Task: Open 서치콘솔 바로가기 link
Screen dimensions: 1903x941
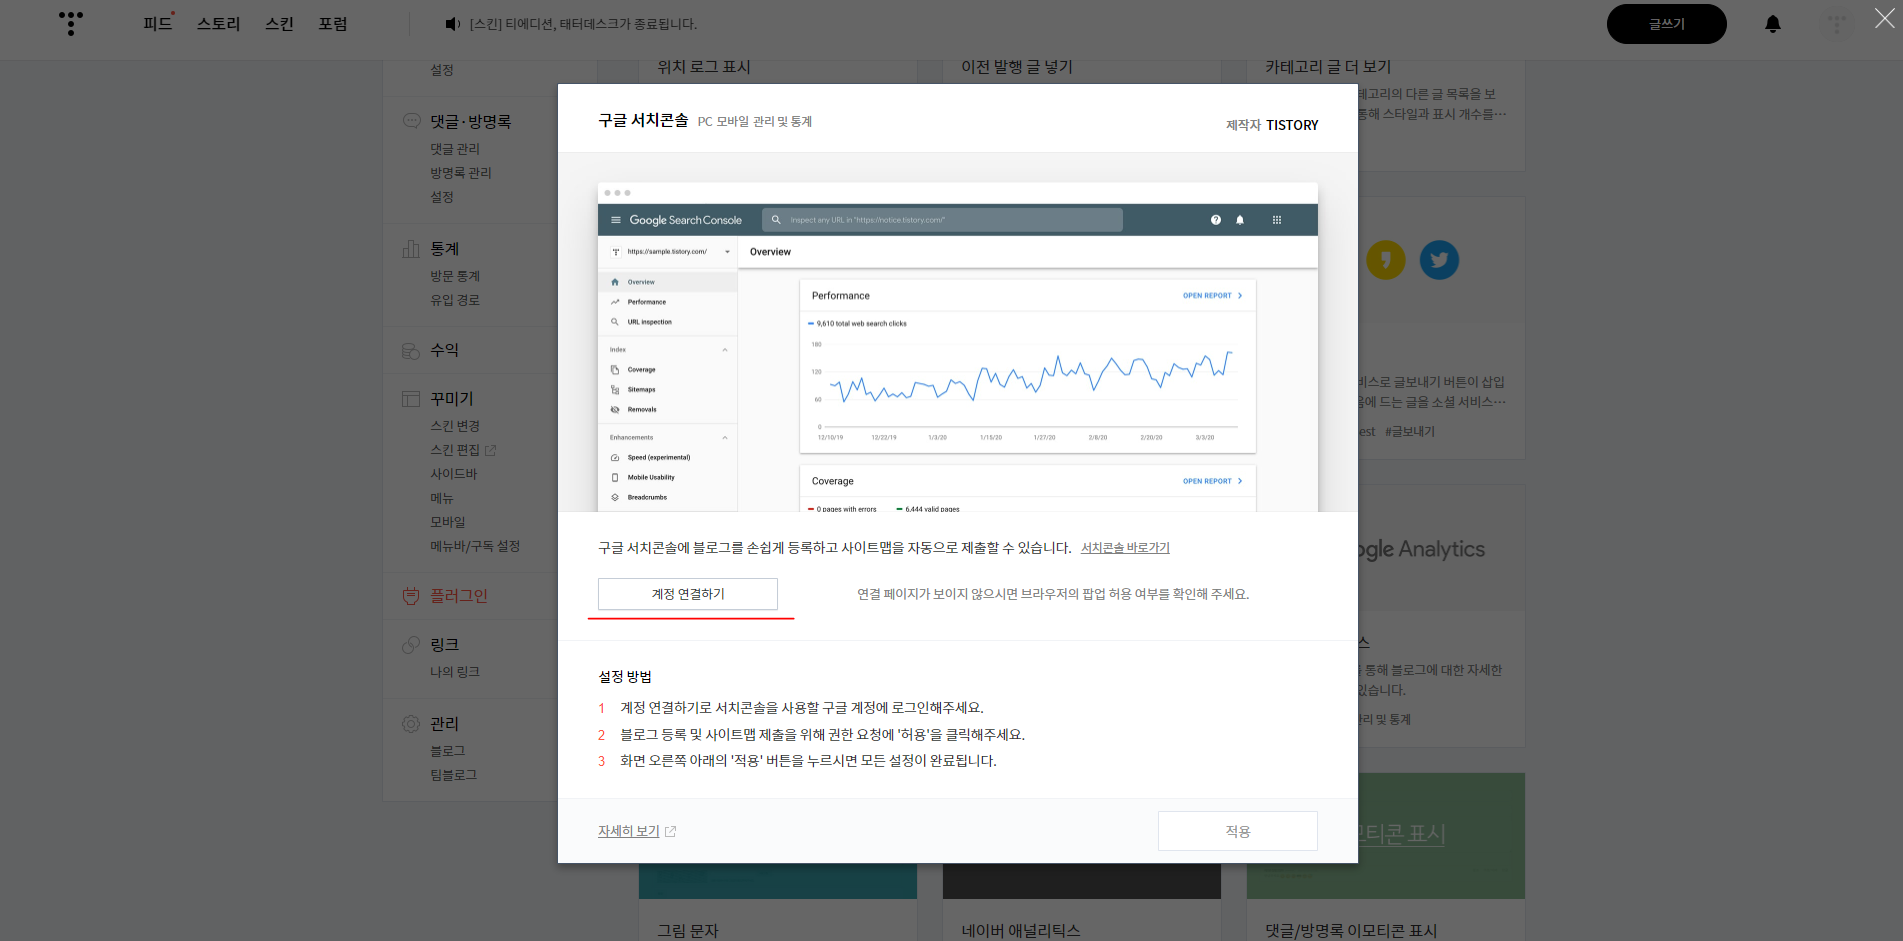Action: 1125,548
